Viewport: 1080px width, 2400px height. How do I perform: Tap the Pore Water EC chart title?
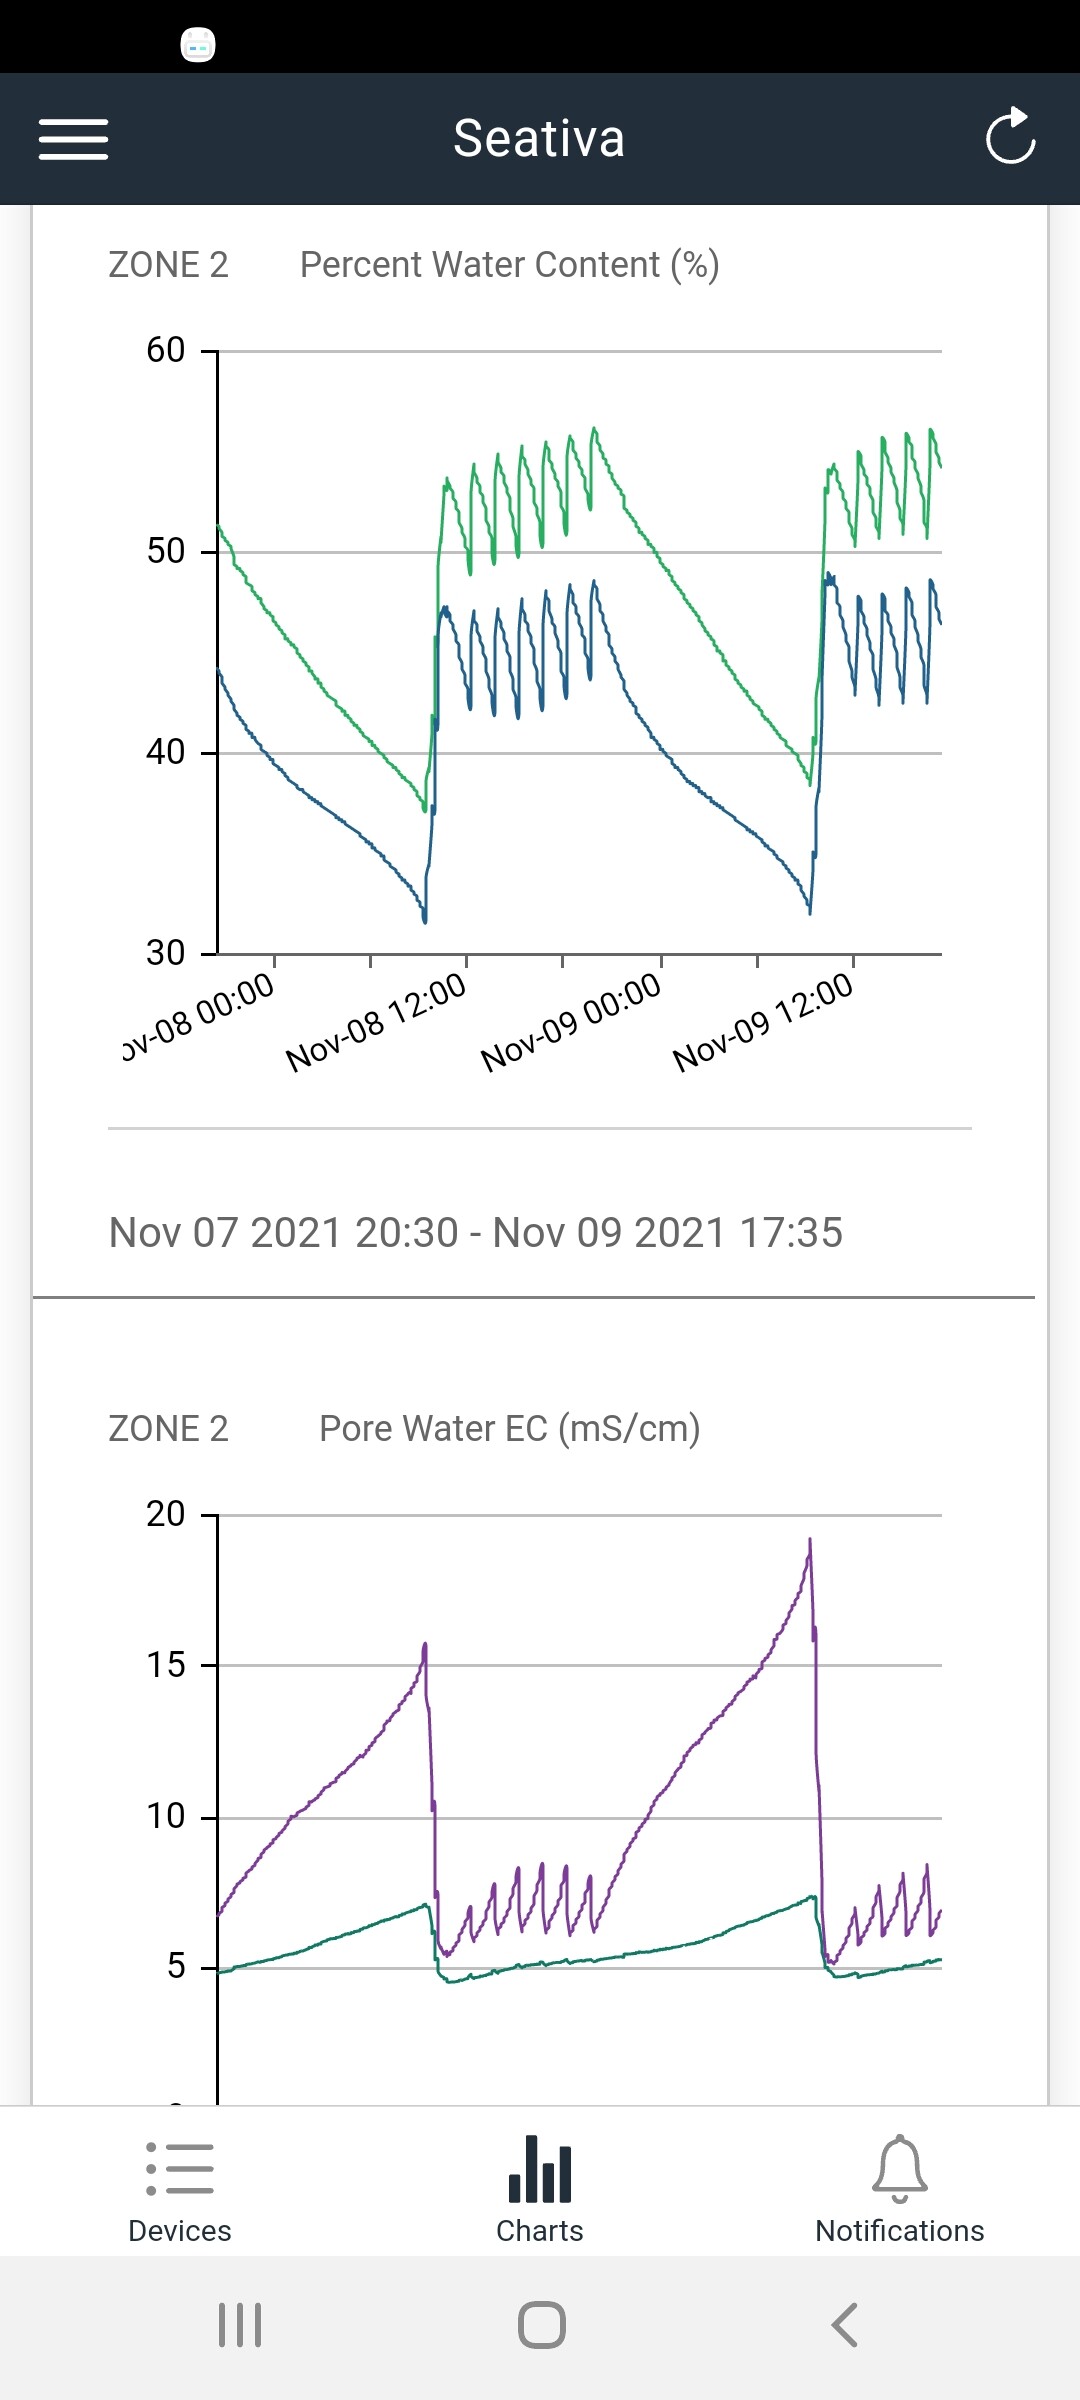510,1429
